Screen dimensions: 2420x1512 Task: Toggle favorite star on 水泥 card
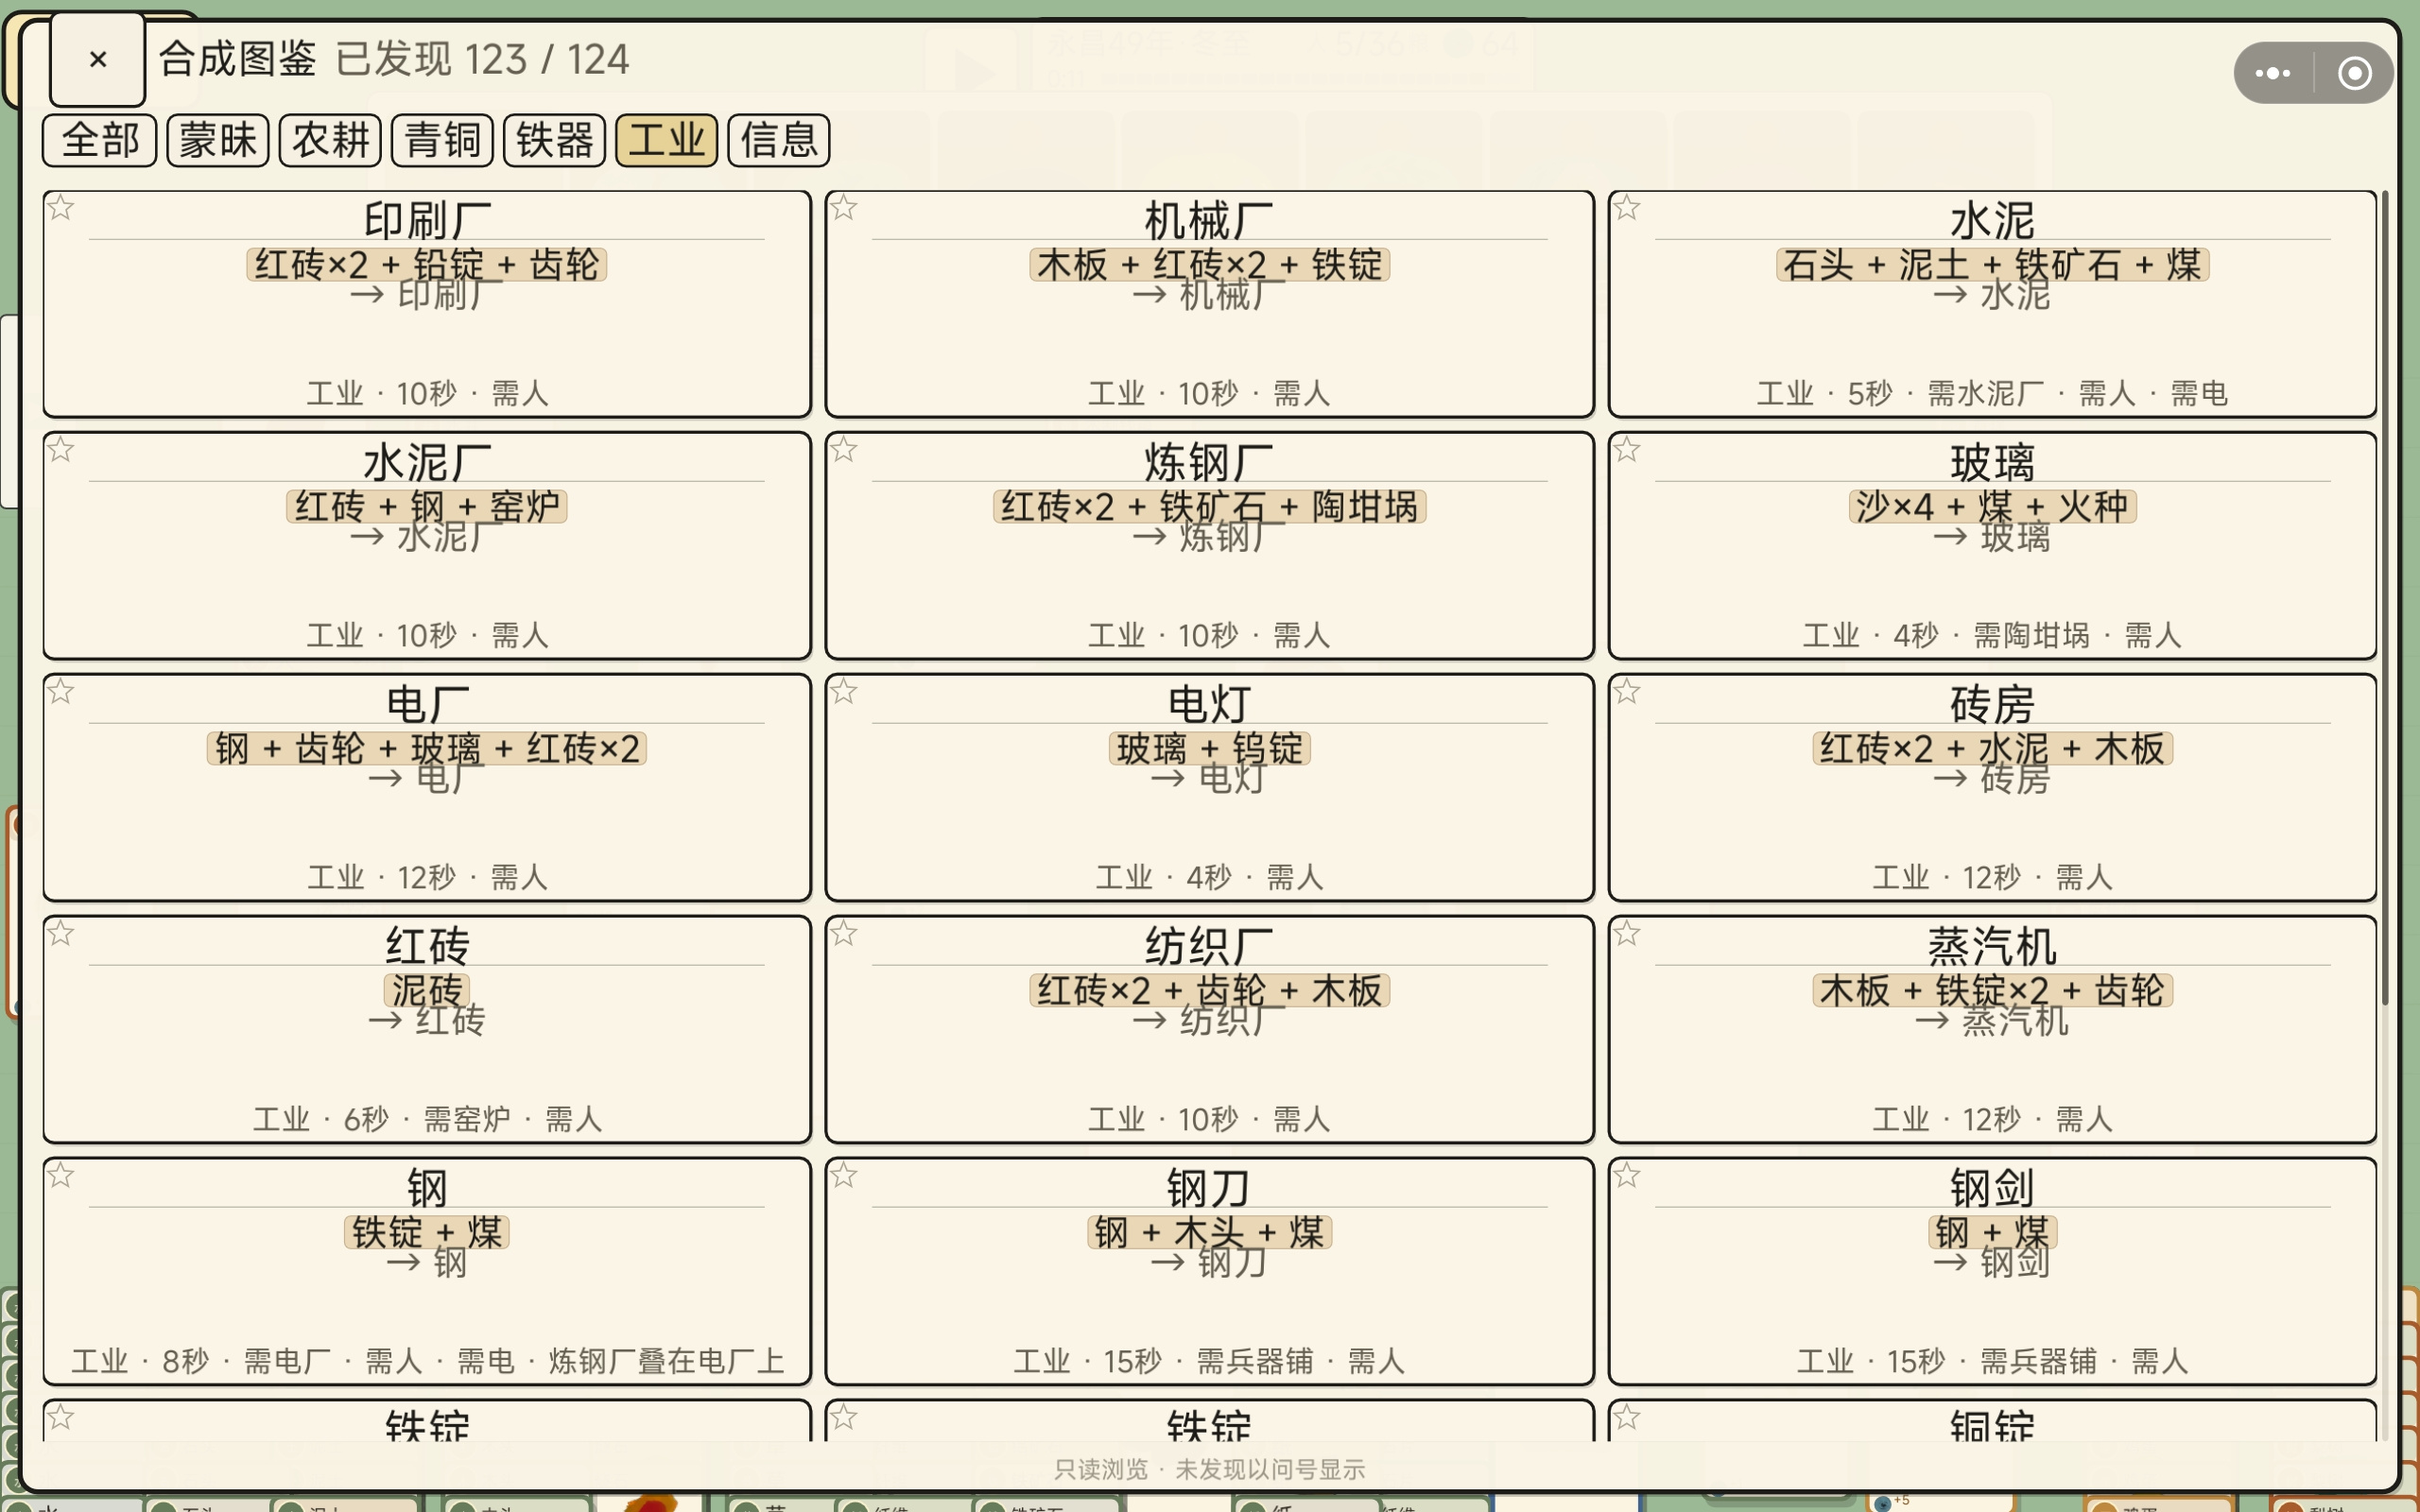pyautogui.click(x=1627, y=208)
